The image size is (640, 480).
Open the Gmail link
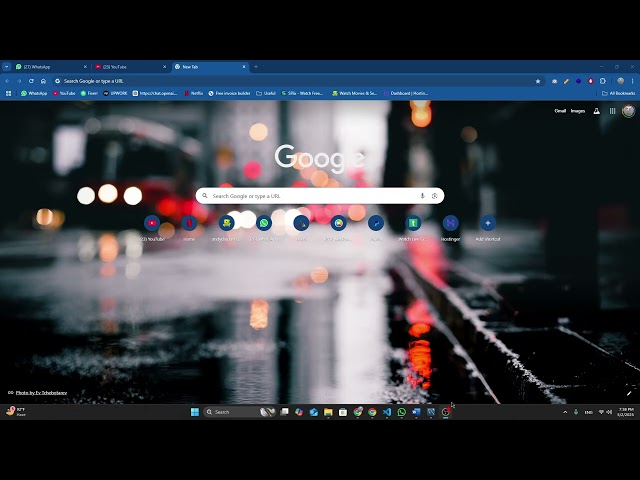point(560,111)
